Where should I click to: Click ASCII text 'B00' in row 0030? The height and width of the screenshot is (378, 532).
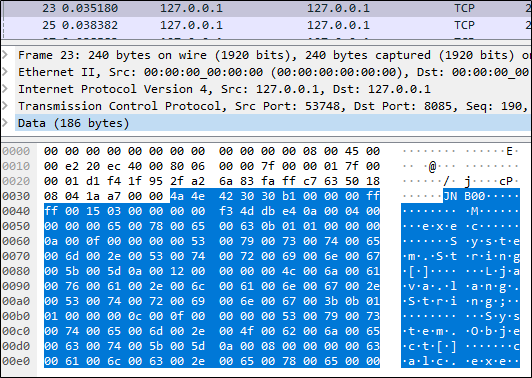click(x=475, y=196)
